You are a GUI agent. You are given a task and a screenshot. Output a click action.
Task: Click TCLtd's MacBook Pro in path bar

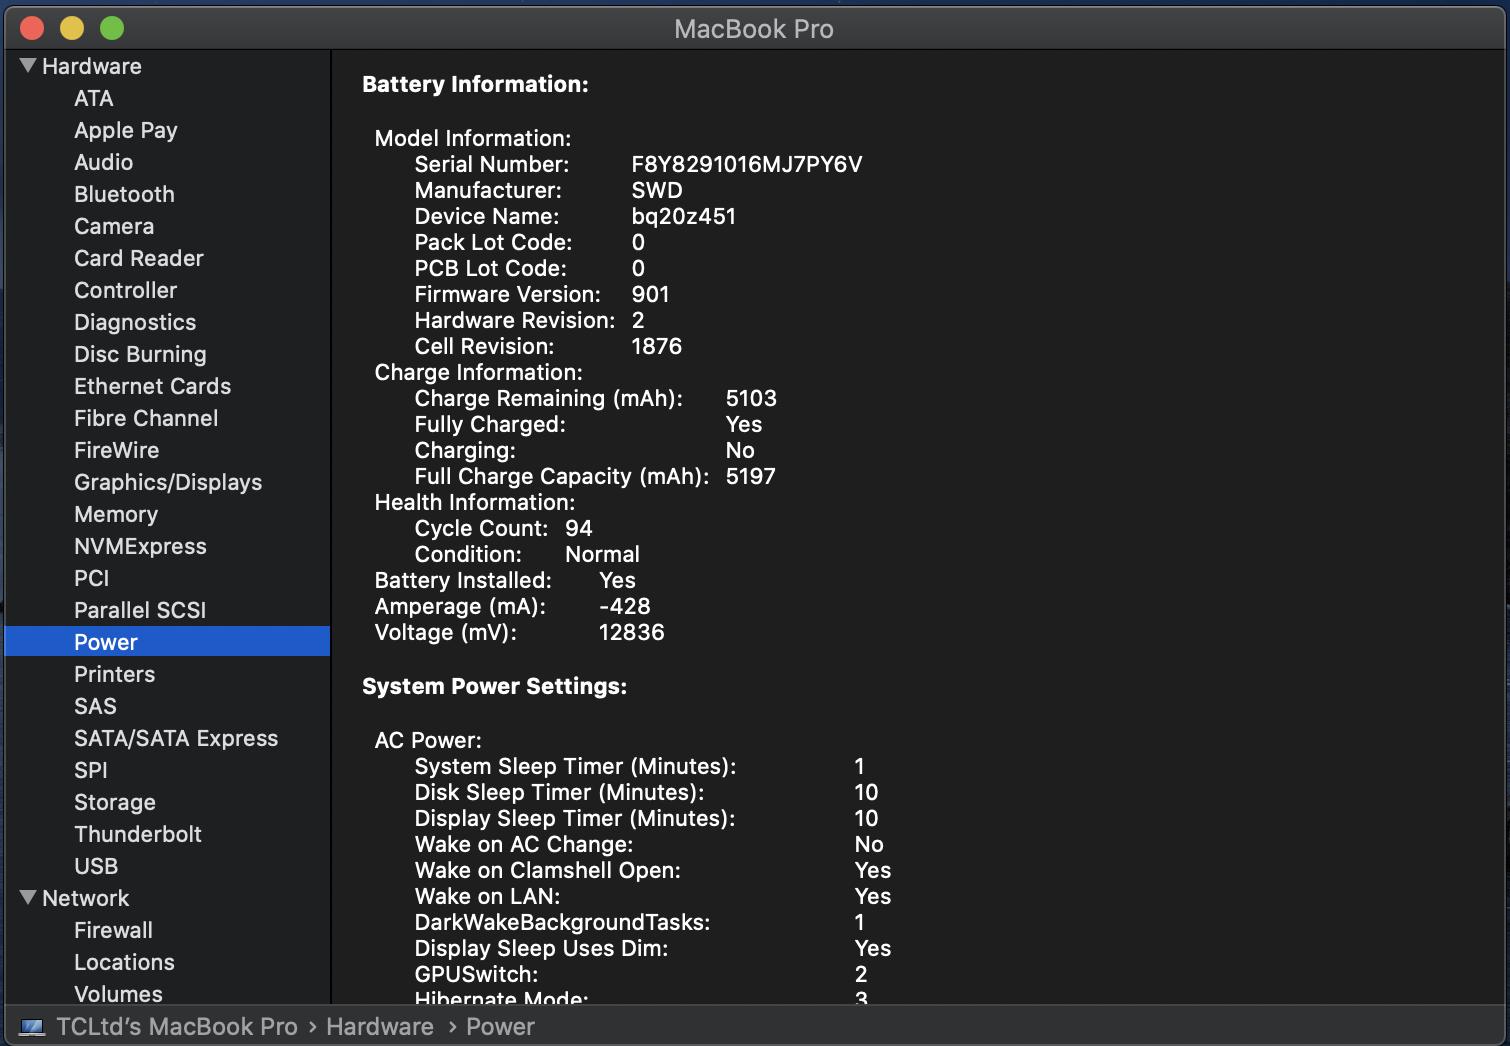tap(177, 1027)
